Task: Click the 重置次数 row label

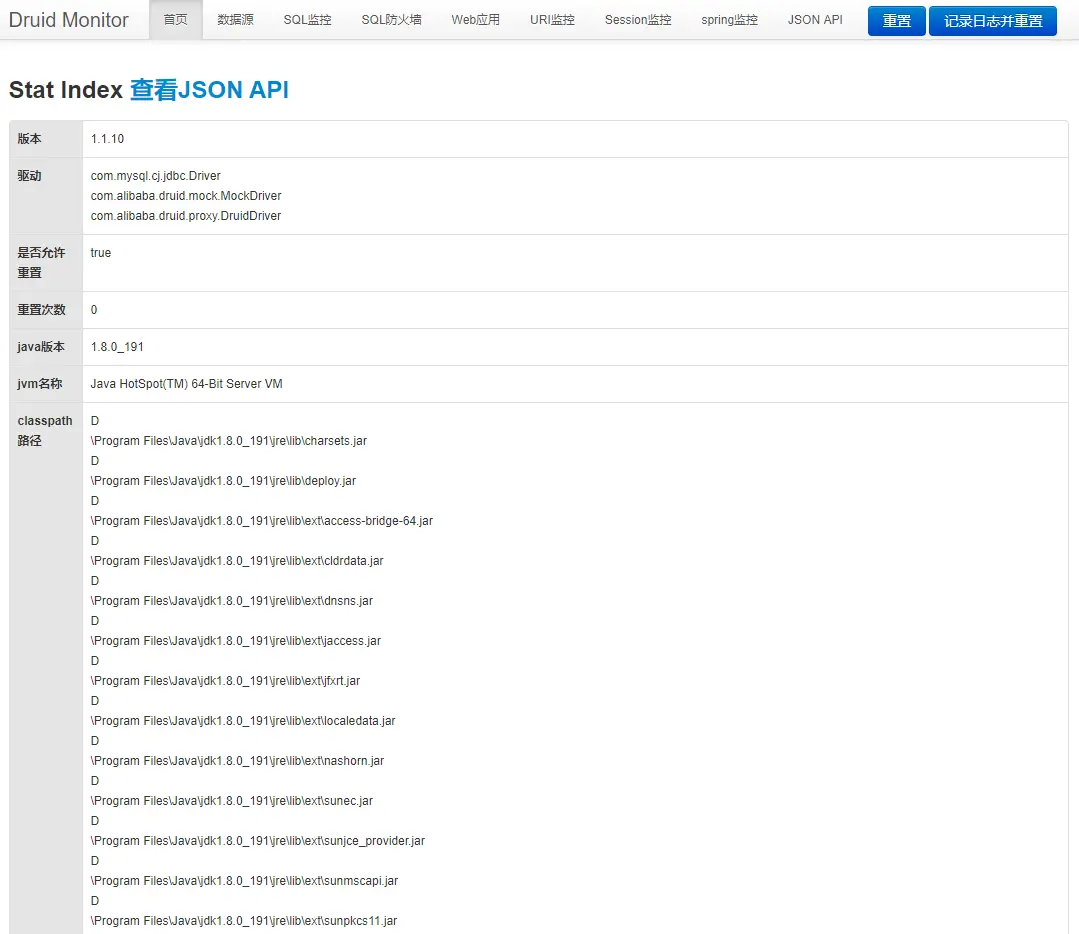Action: click(x=41, y=309)
